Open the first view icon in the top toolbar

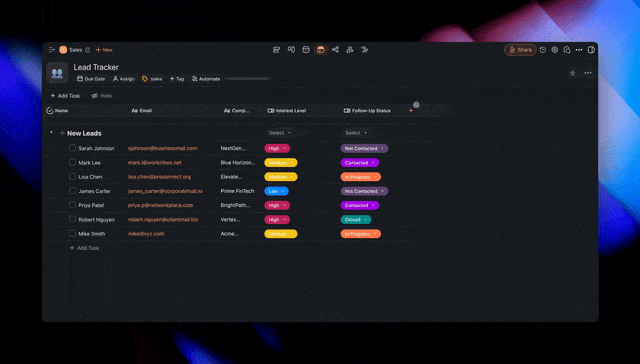coord(276,50)
